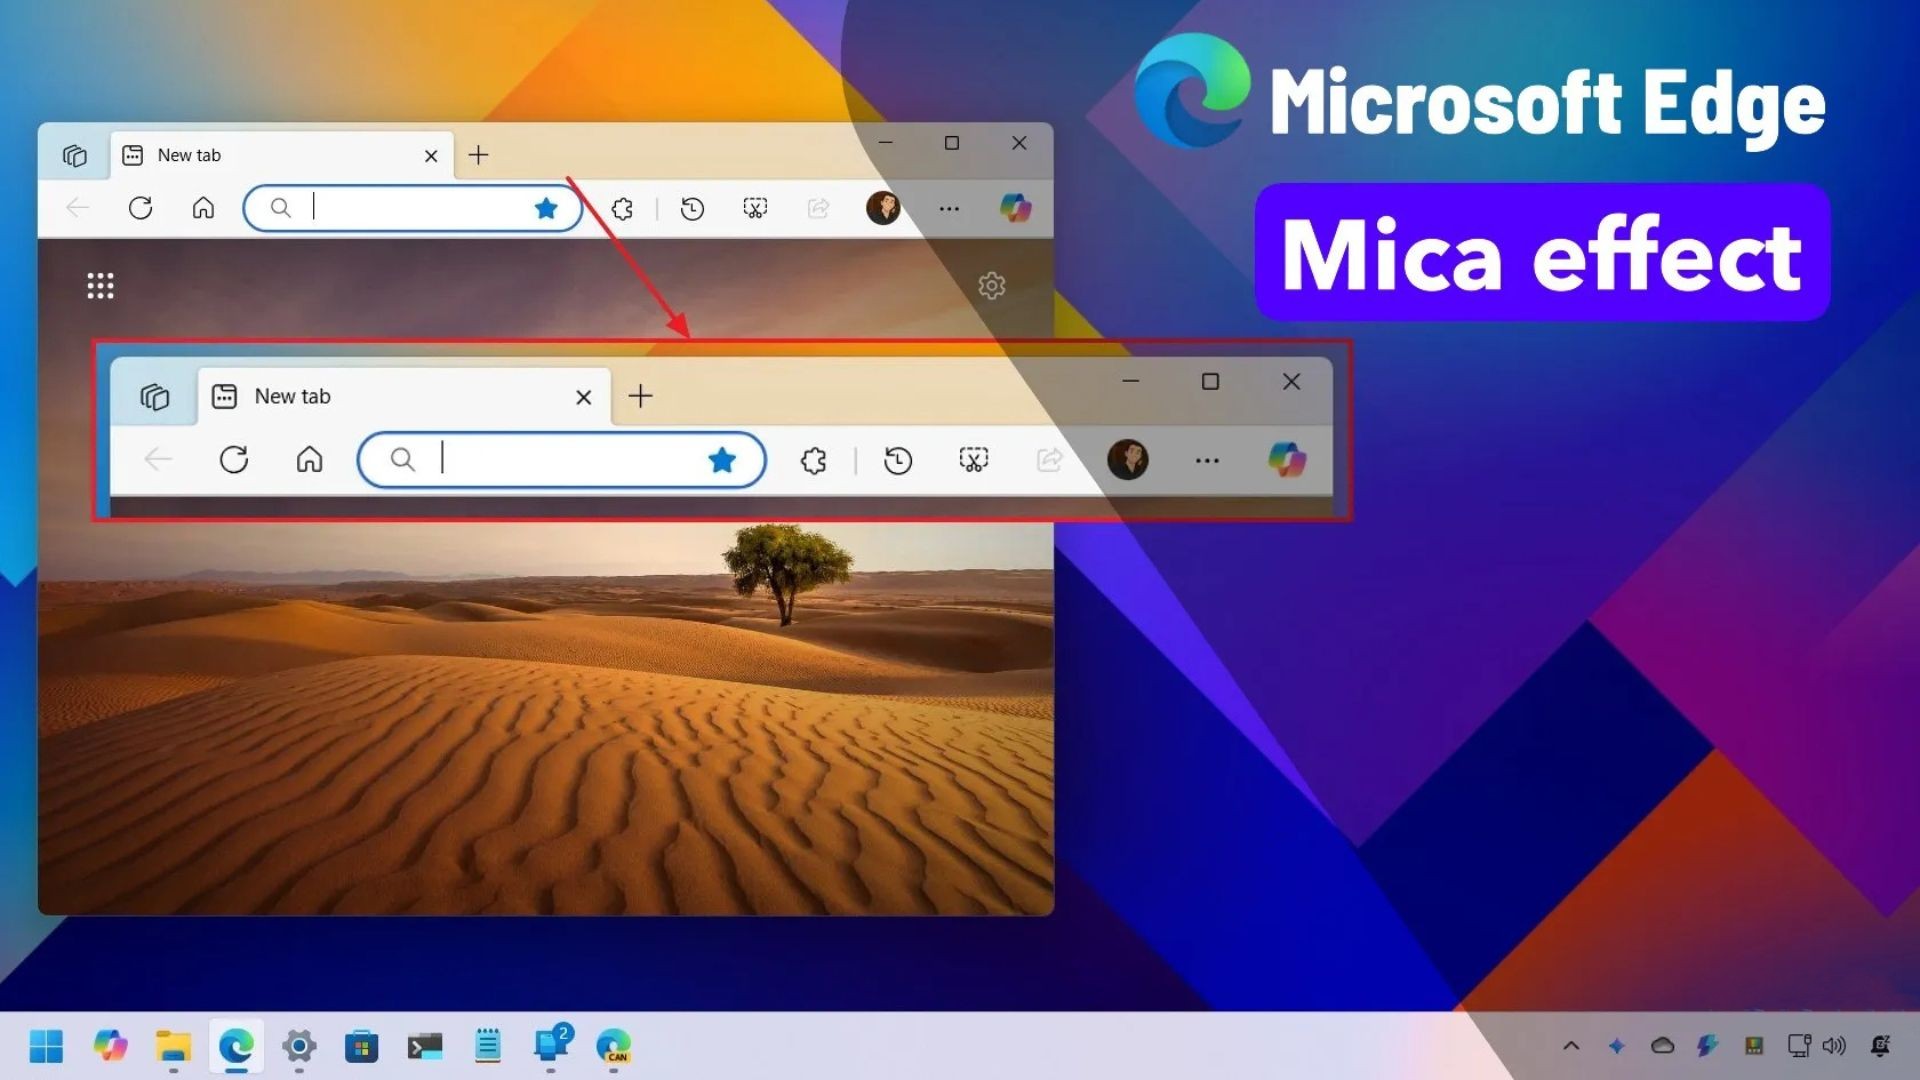Screen dimensions: 1920x1080
Task: Open History in small Edge window
Action: pos(692,208)
